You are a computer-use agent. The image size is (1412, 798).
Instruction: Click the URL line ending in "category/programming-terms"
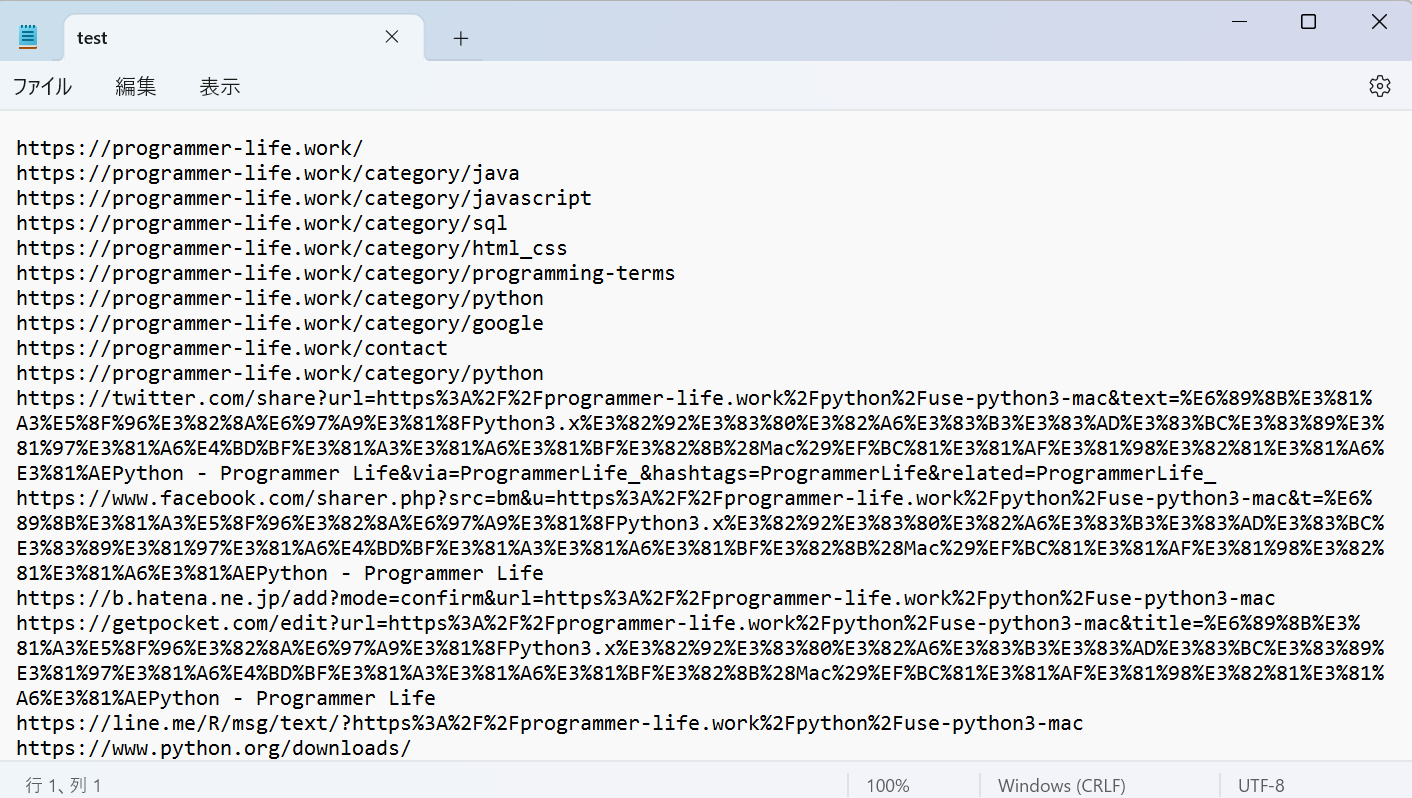pos(346,273)
